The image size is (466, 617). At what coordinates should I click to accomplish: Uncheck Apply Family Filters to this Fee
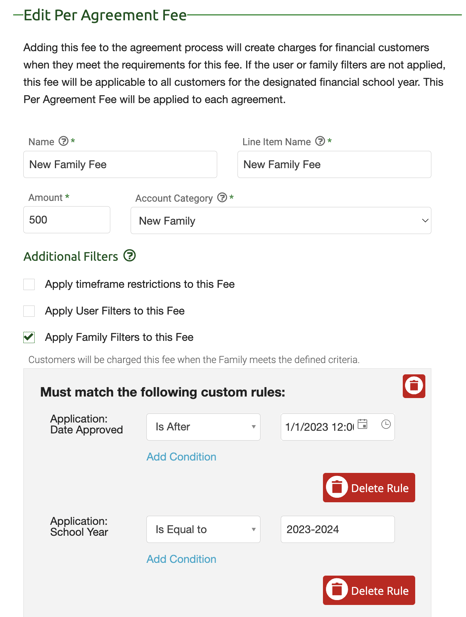pyautogui.click(x=29, y=337)
